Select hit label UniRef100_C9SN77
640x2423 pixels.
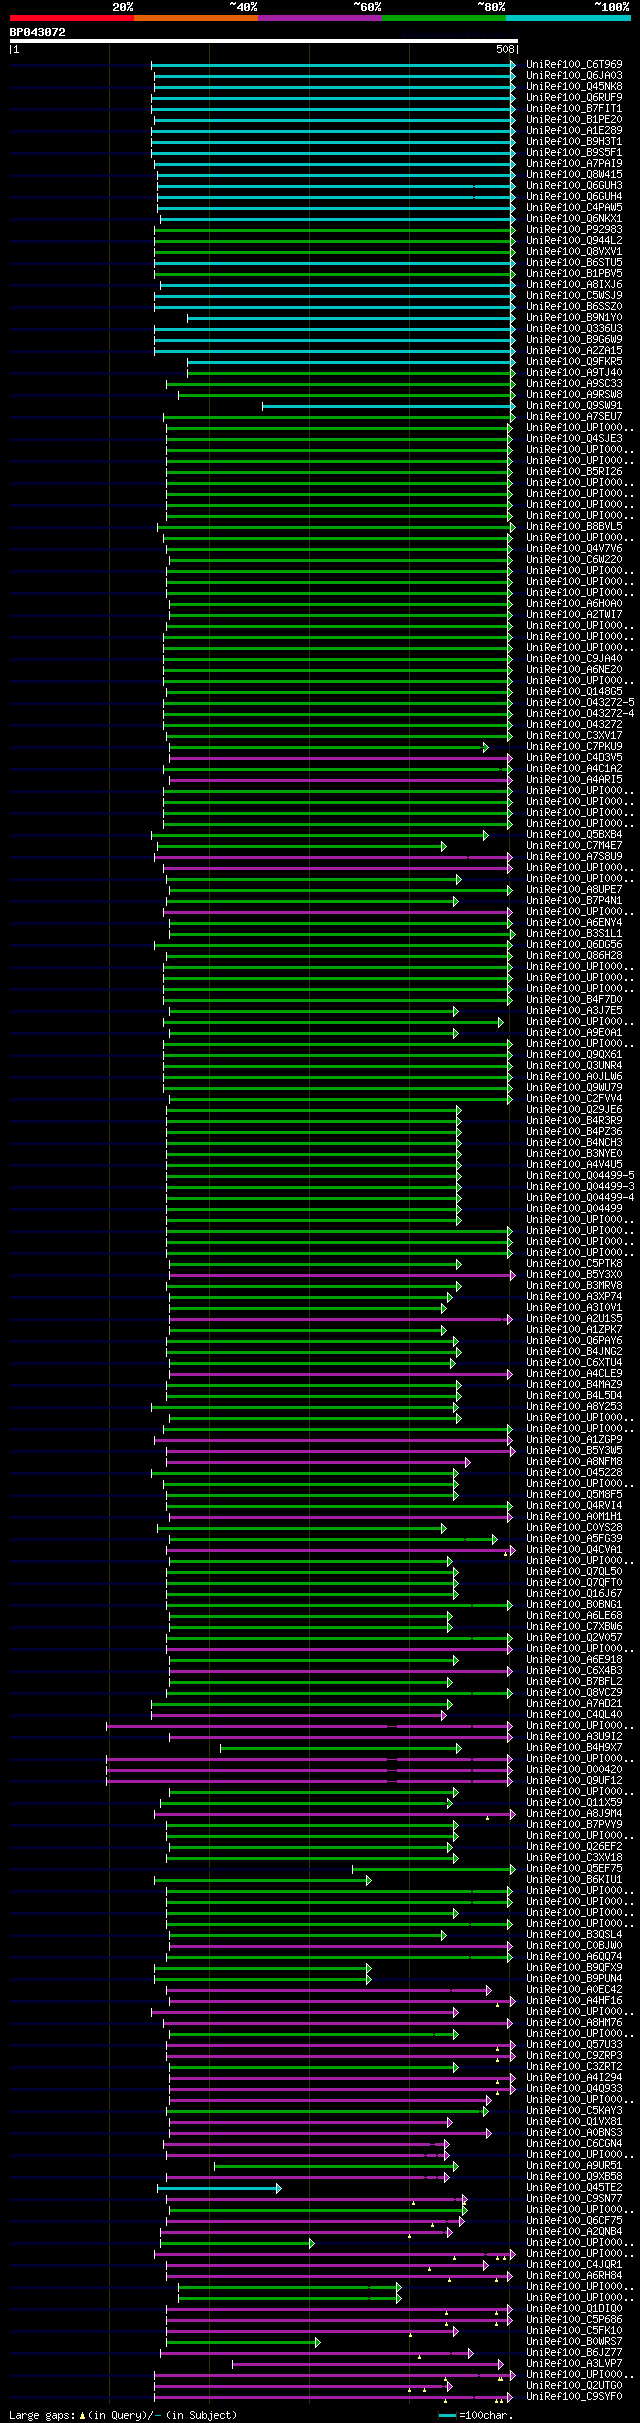pos(574,2199)
